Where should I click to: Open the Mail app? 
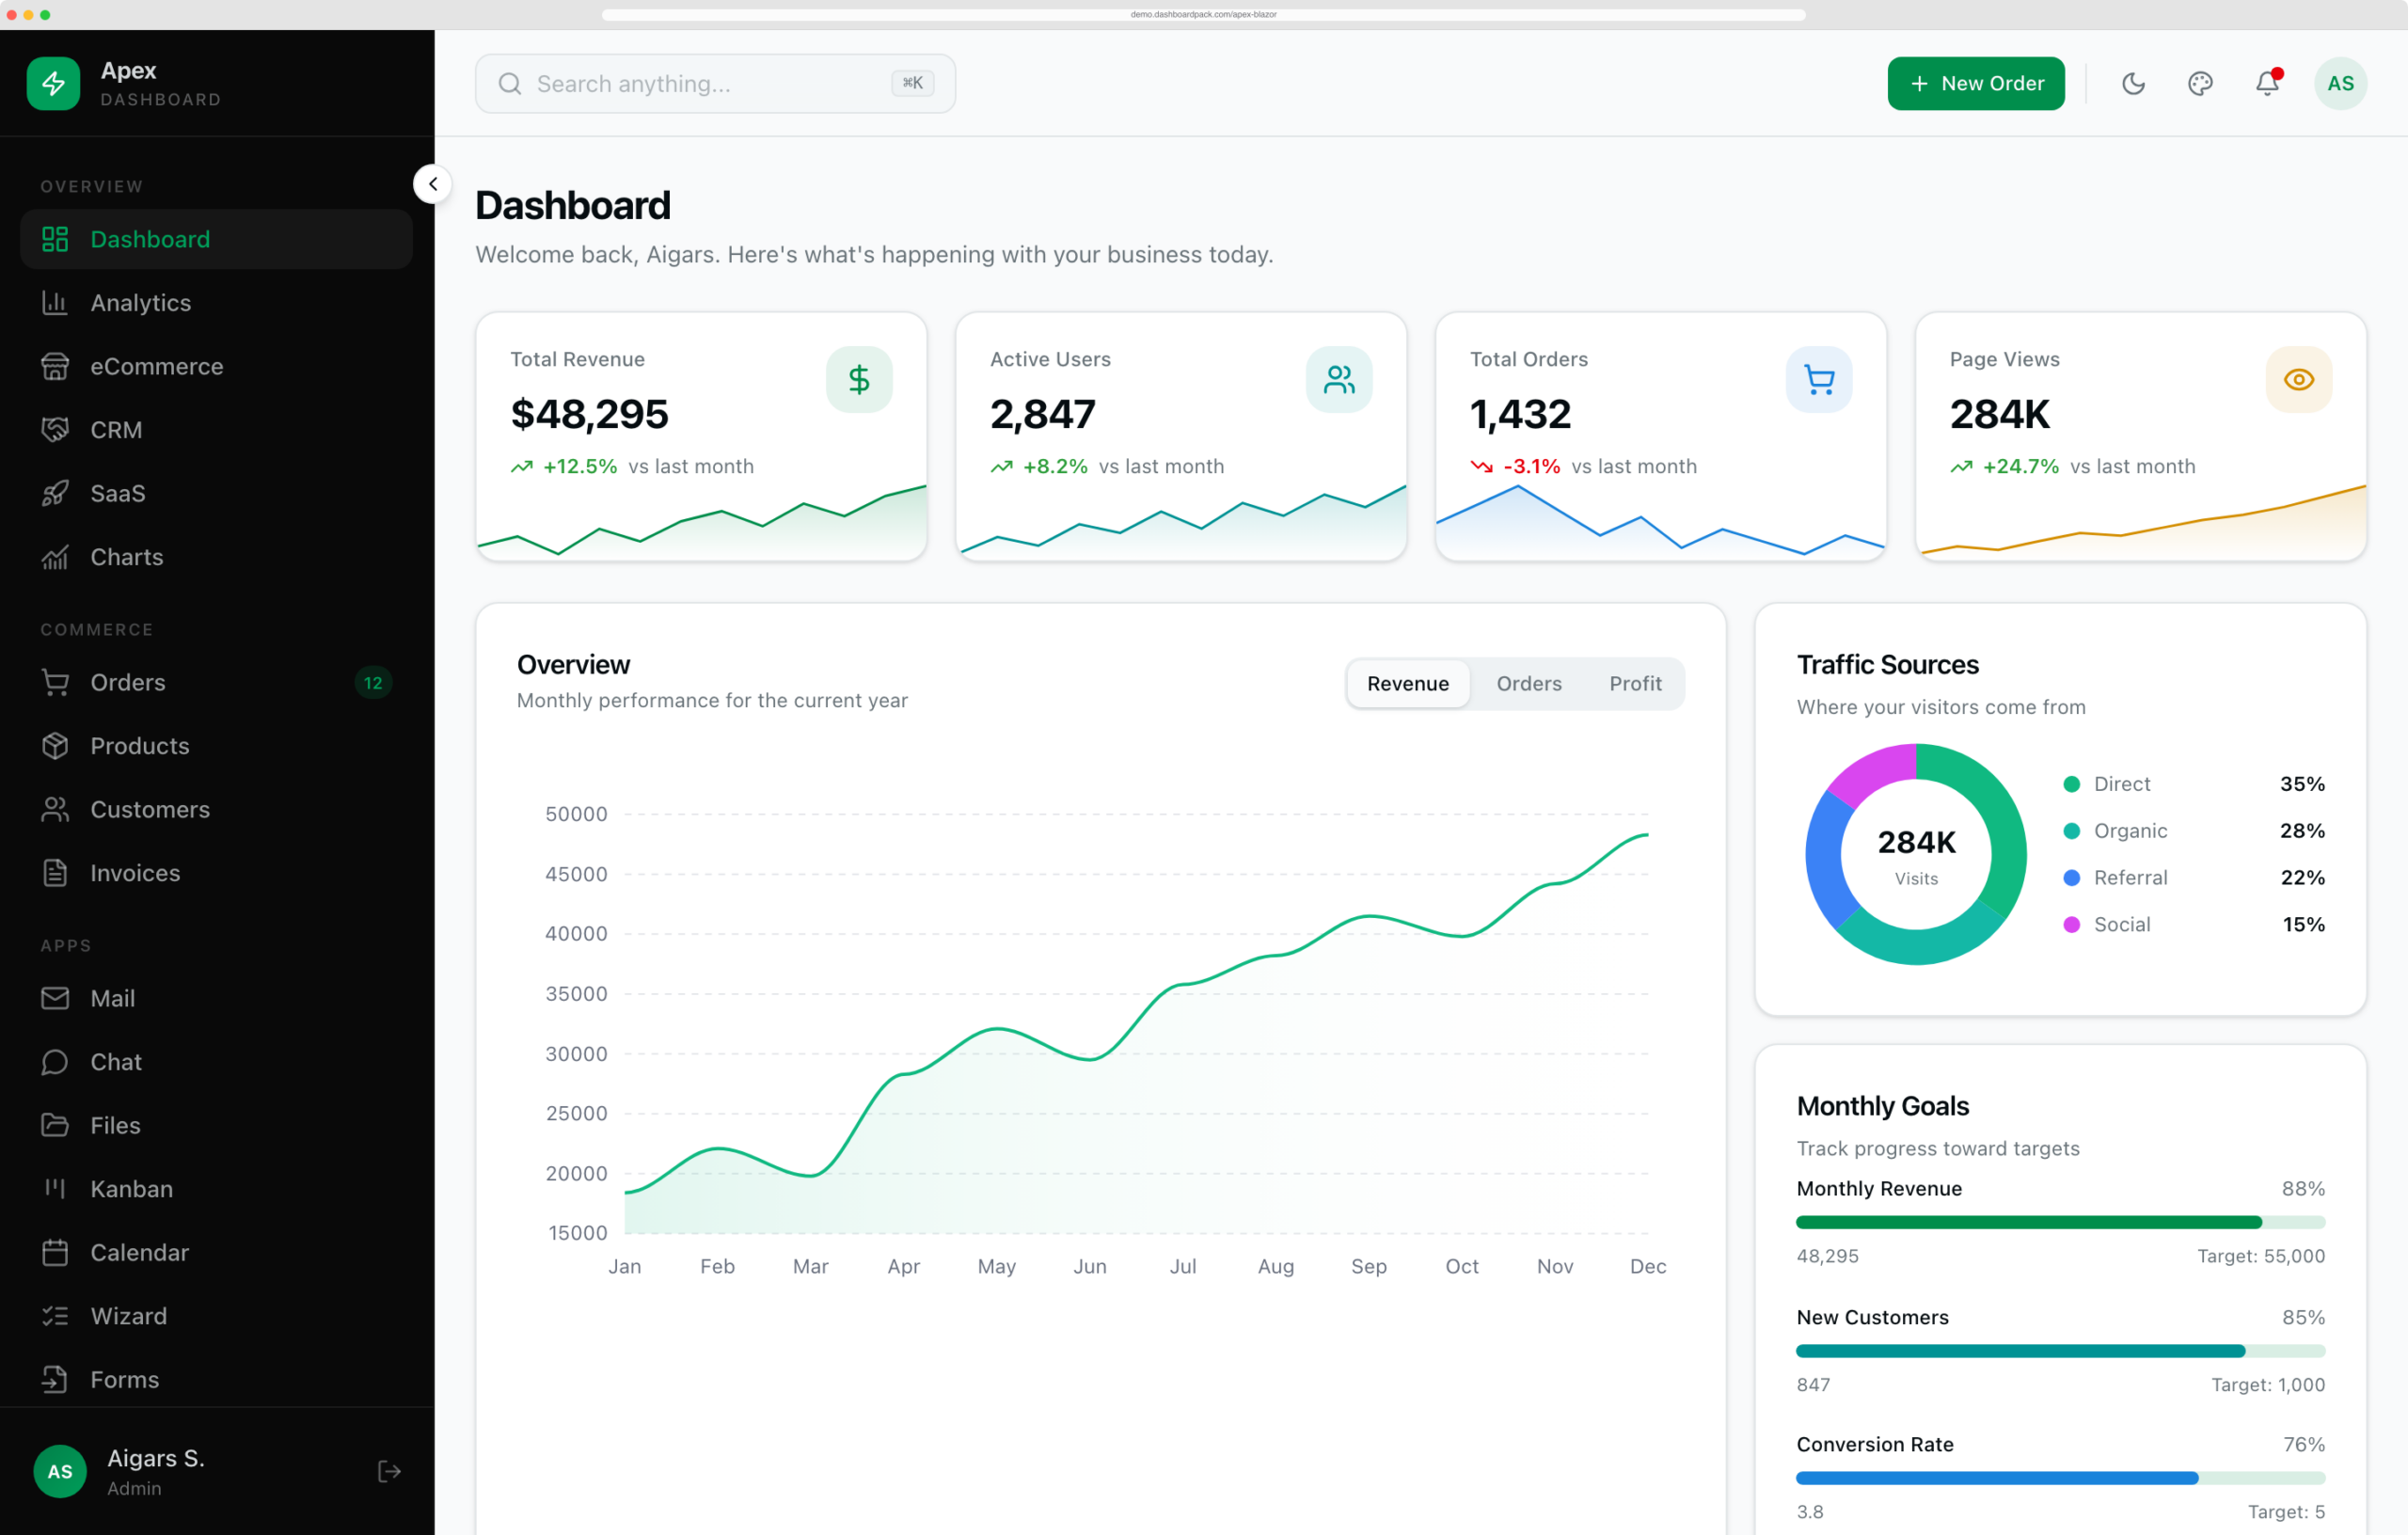pos(216,998)
